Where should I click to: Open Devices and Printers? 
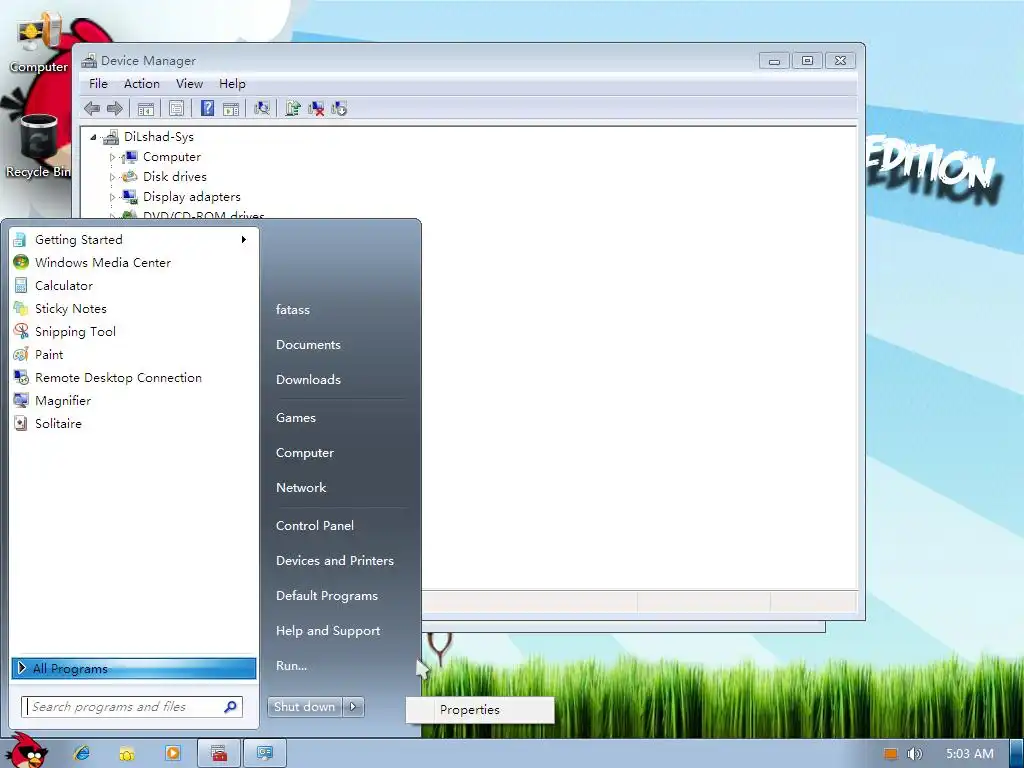(x=335, y=561)
